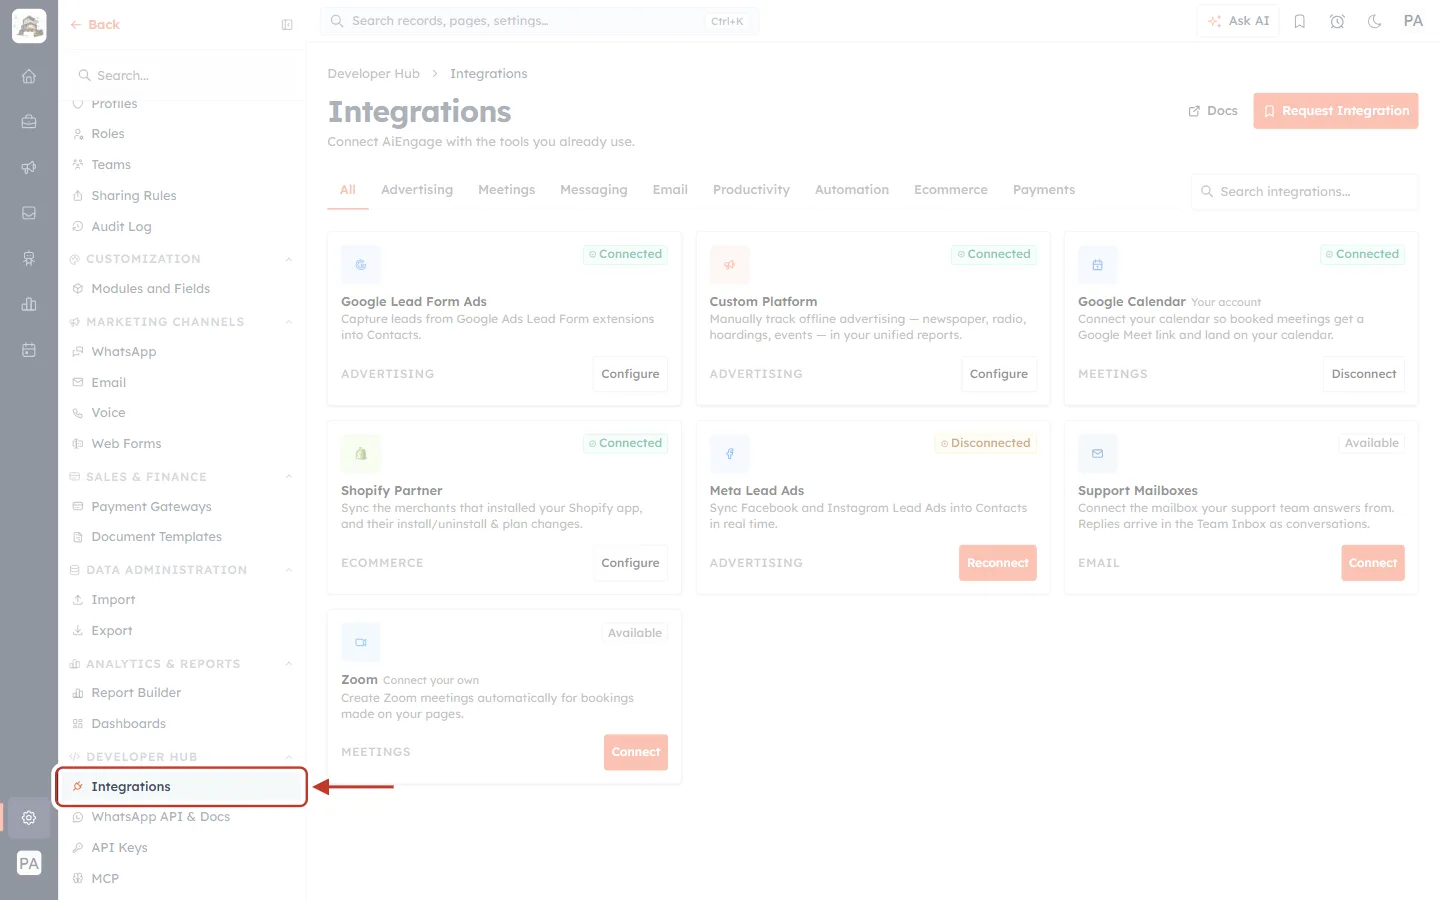
Task: Collapse the Analytics & Reports section
Action: tap(289, 664)
